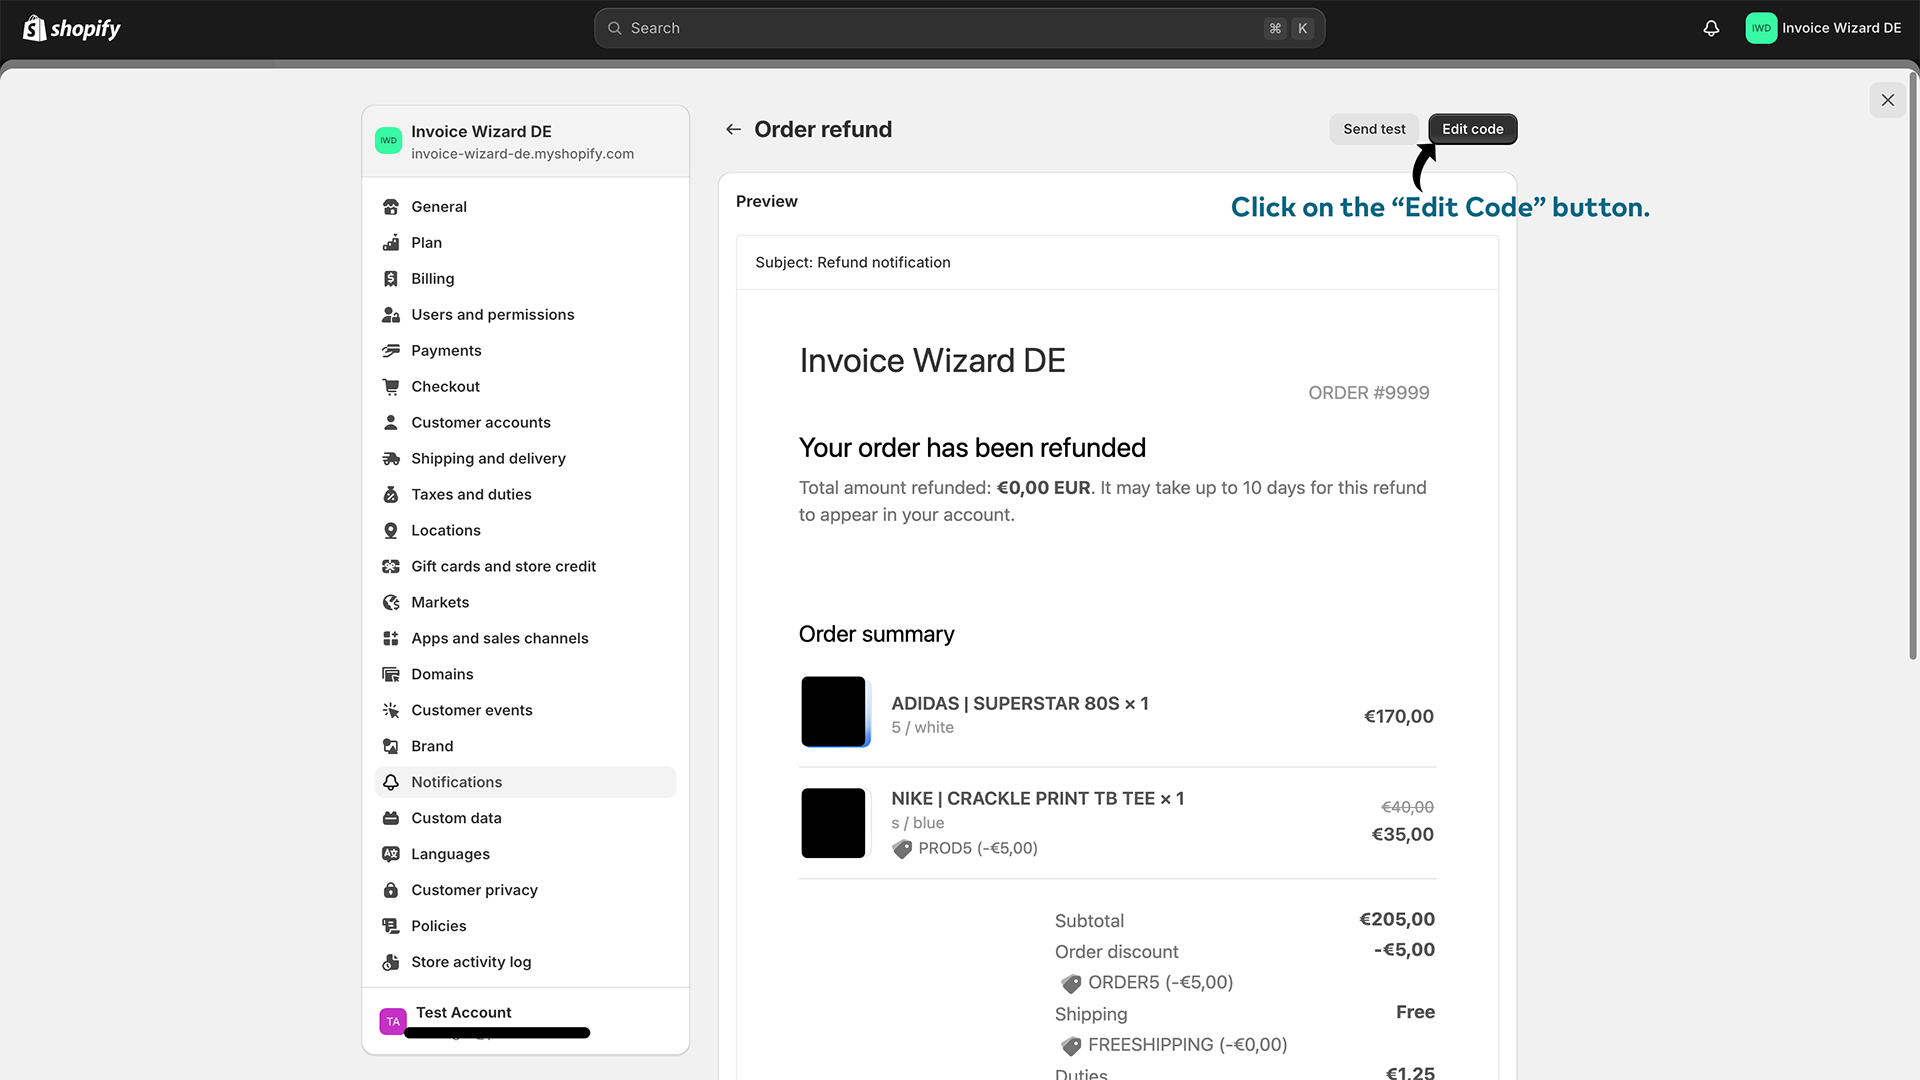Click the Policies icon
The width and height of the screenshot is (1920, 1080).
pyautogui.click(x=391, y=927)
